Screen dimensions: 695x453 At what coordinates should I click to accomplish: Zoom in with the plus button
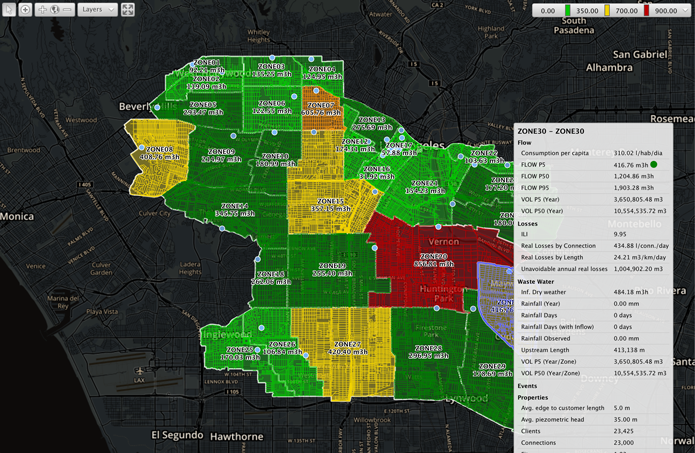42,9
